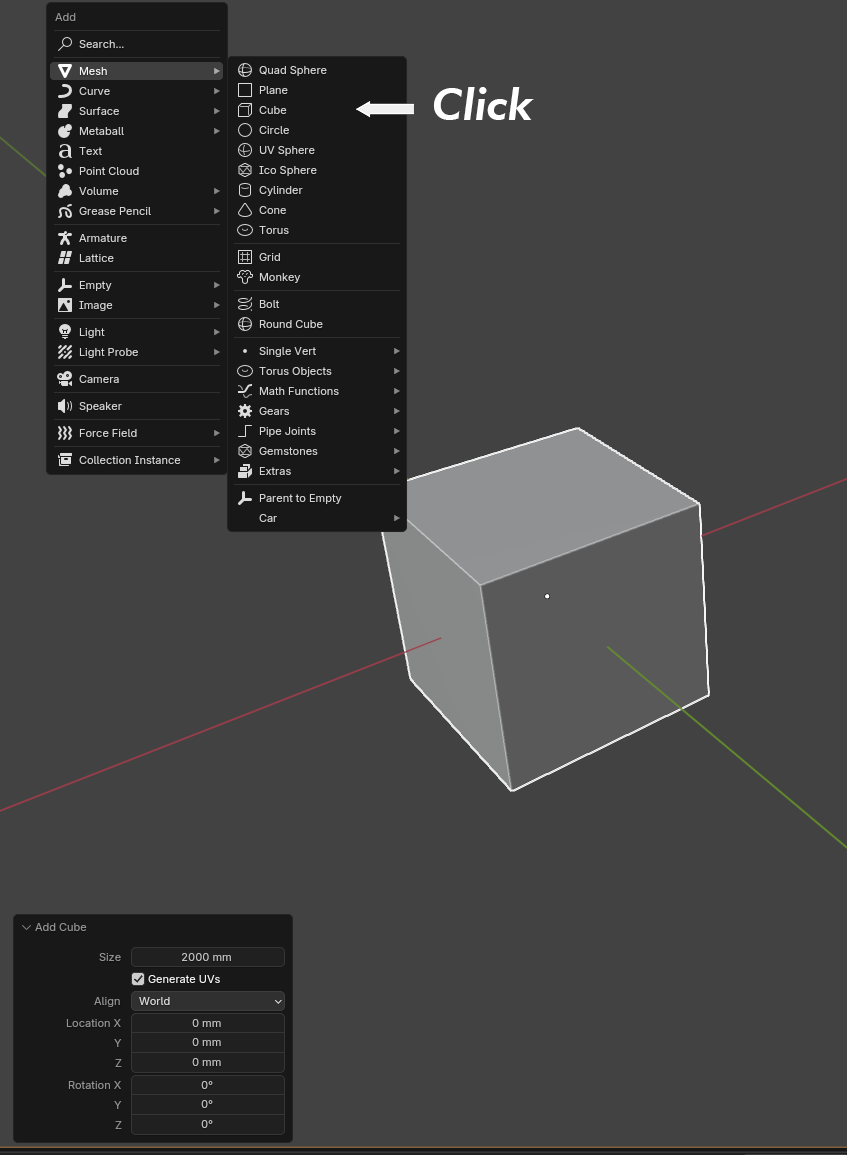The height and width of the screenshot is (1155, 847).
Task: Open the Curve submenu
Action: pyautogui.click(x=137, y=91)
